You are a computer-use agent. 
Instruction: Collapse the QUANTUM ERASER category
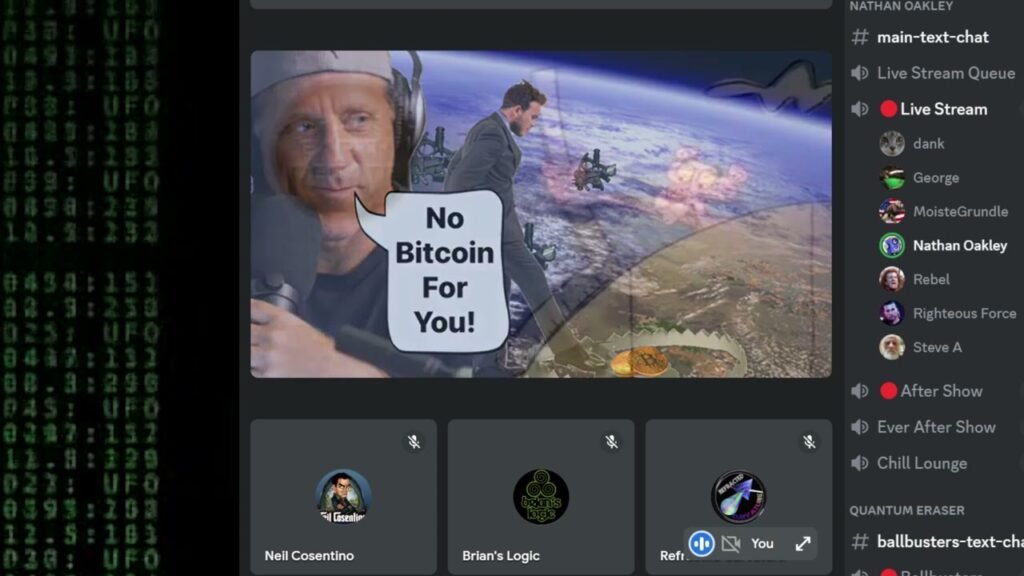[906, 511]
